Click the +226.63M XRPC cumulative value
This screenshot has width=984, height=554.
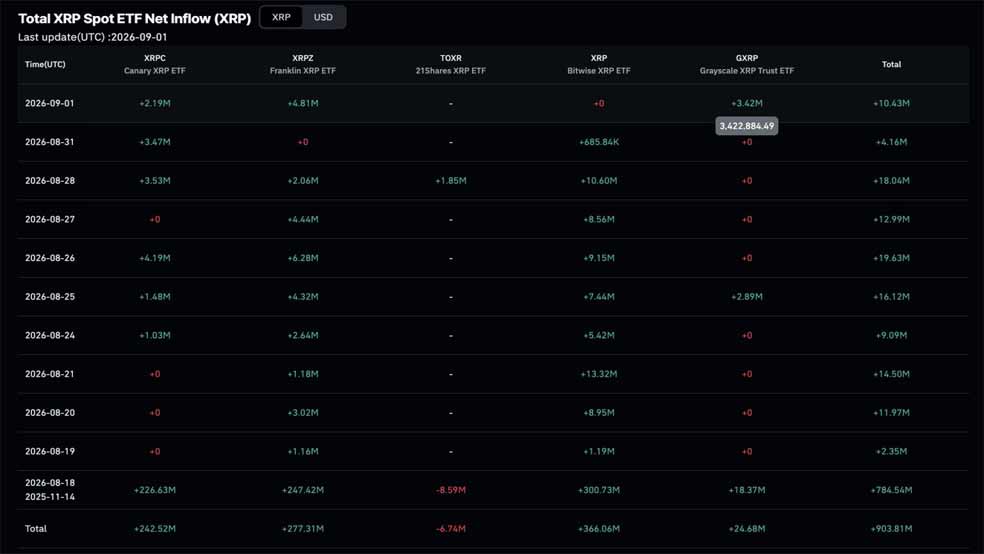(155, 490)
